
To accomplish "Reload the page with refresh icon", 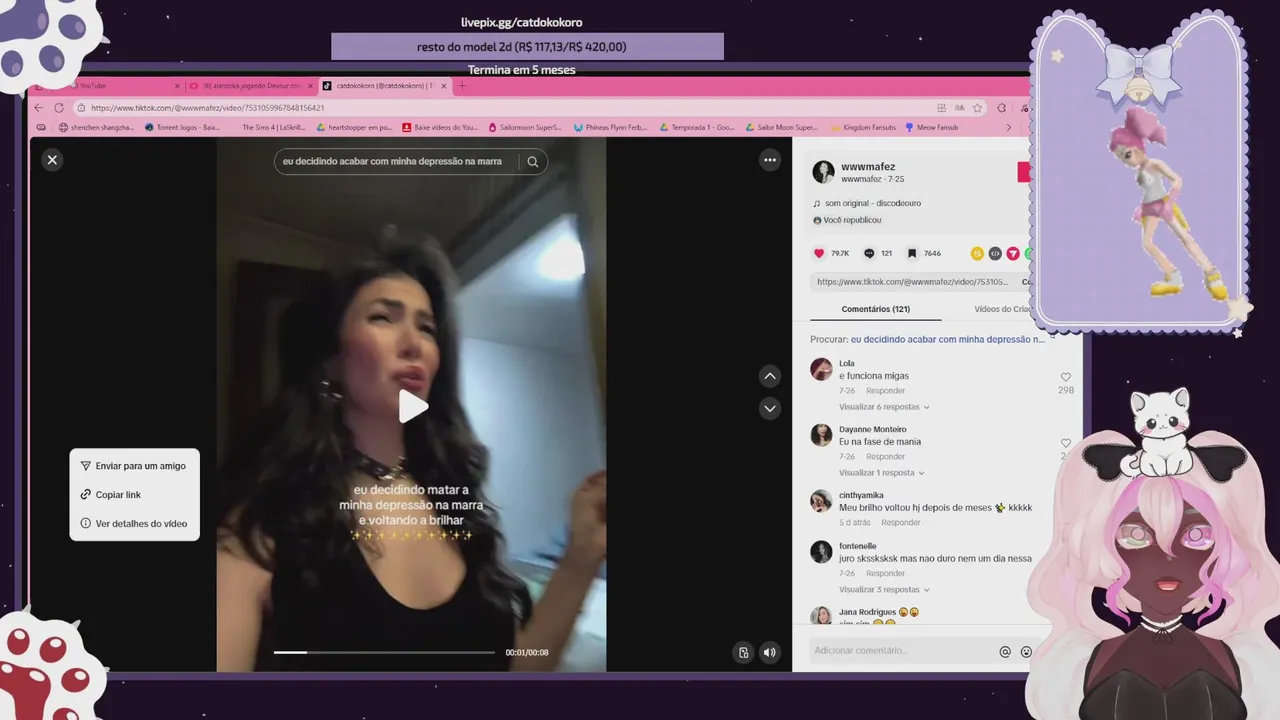I will [x=59, y=107].
